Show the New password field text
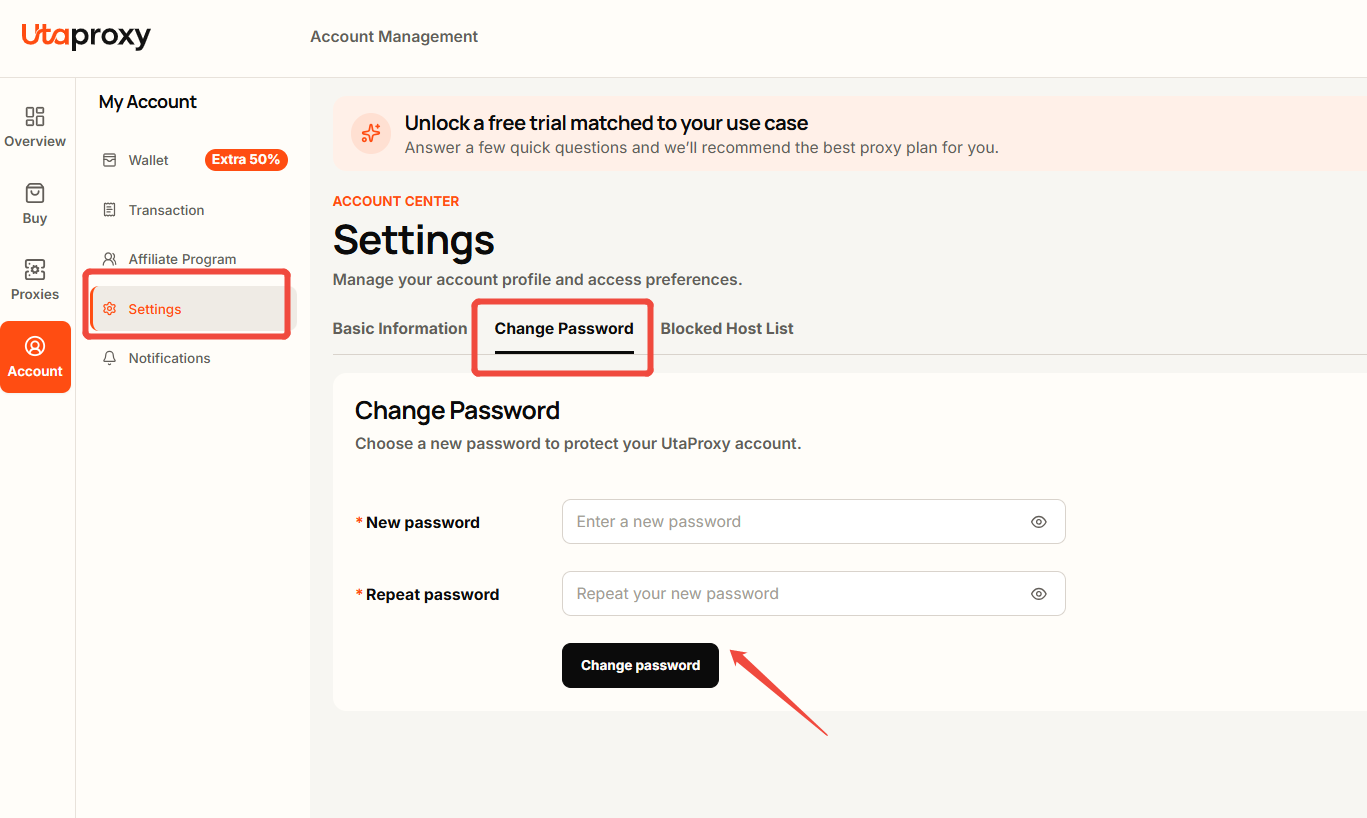The width and height of the screenshot is (1367, 818). click(1039, 522)
